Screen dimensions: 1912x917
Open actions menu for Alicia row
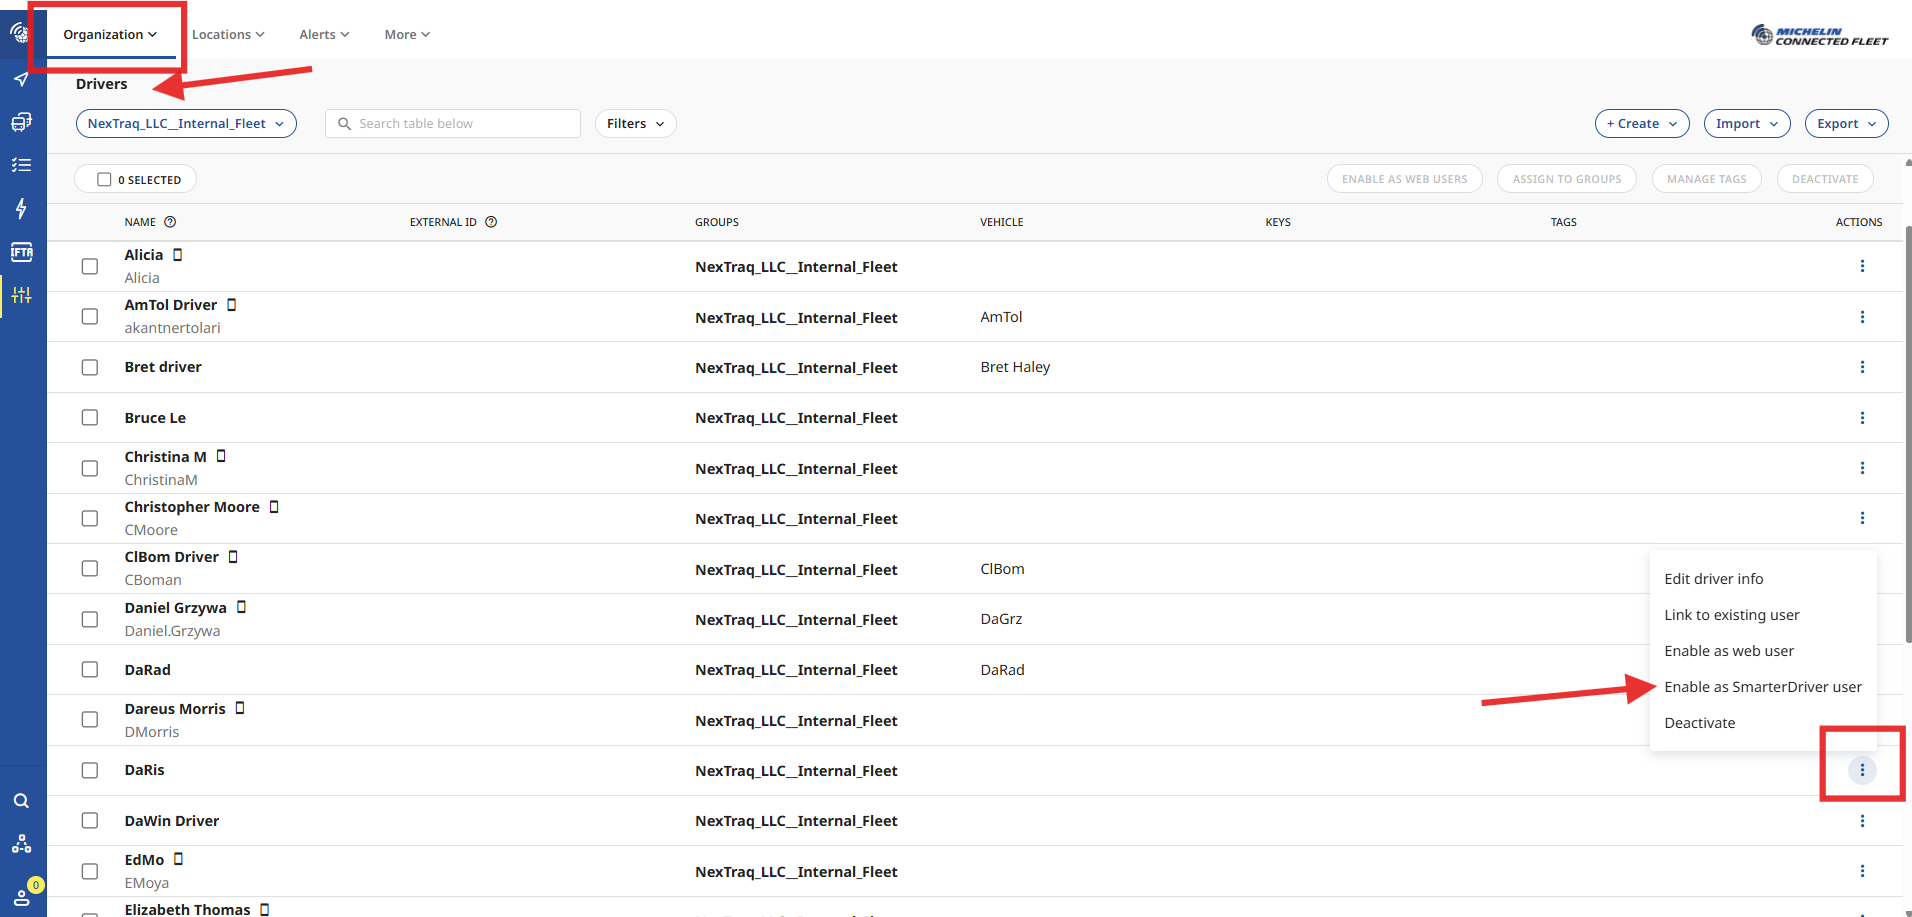pyautogui.click(x=1862, y=266)
